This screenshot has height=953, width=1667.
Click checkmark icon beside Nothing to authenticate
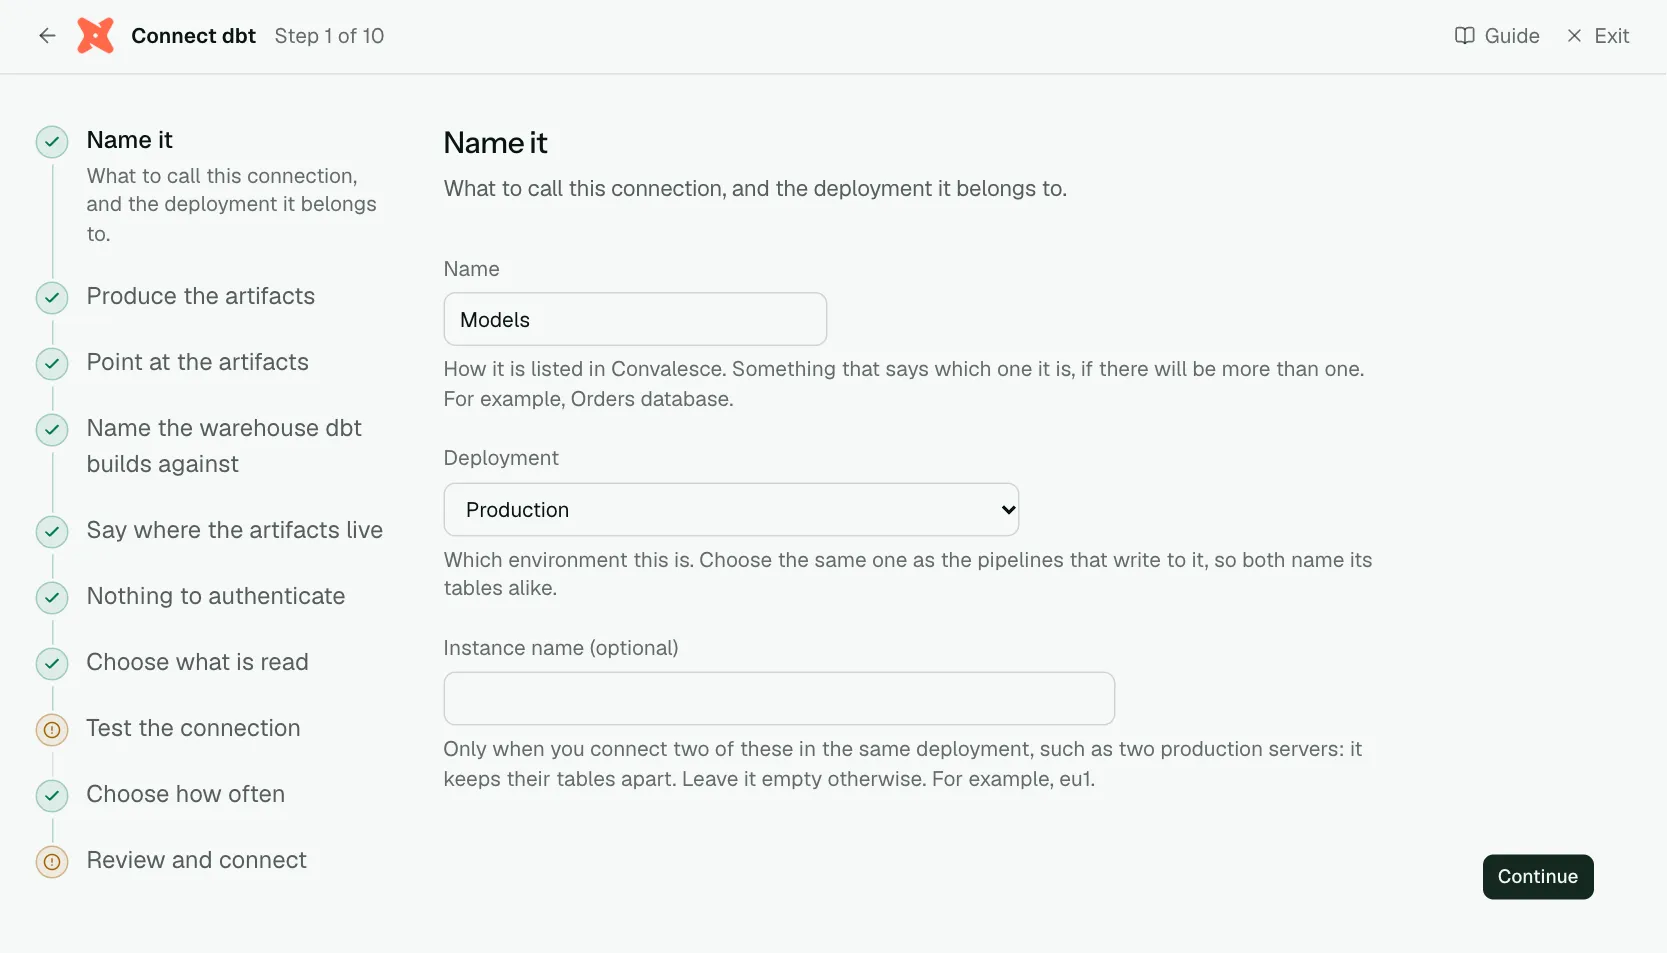(x=52, y=598)
